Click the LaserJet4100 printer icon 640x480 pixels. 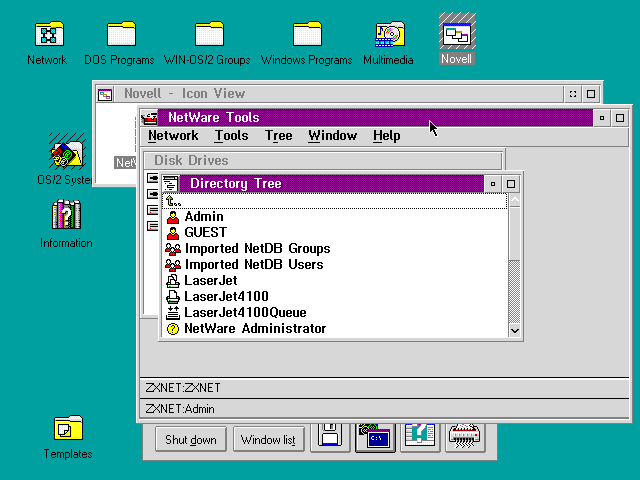[173, 297]
